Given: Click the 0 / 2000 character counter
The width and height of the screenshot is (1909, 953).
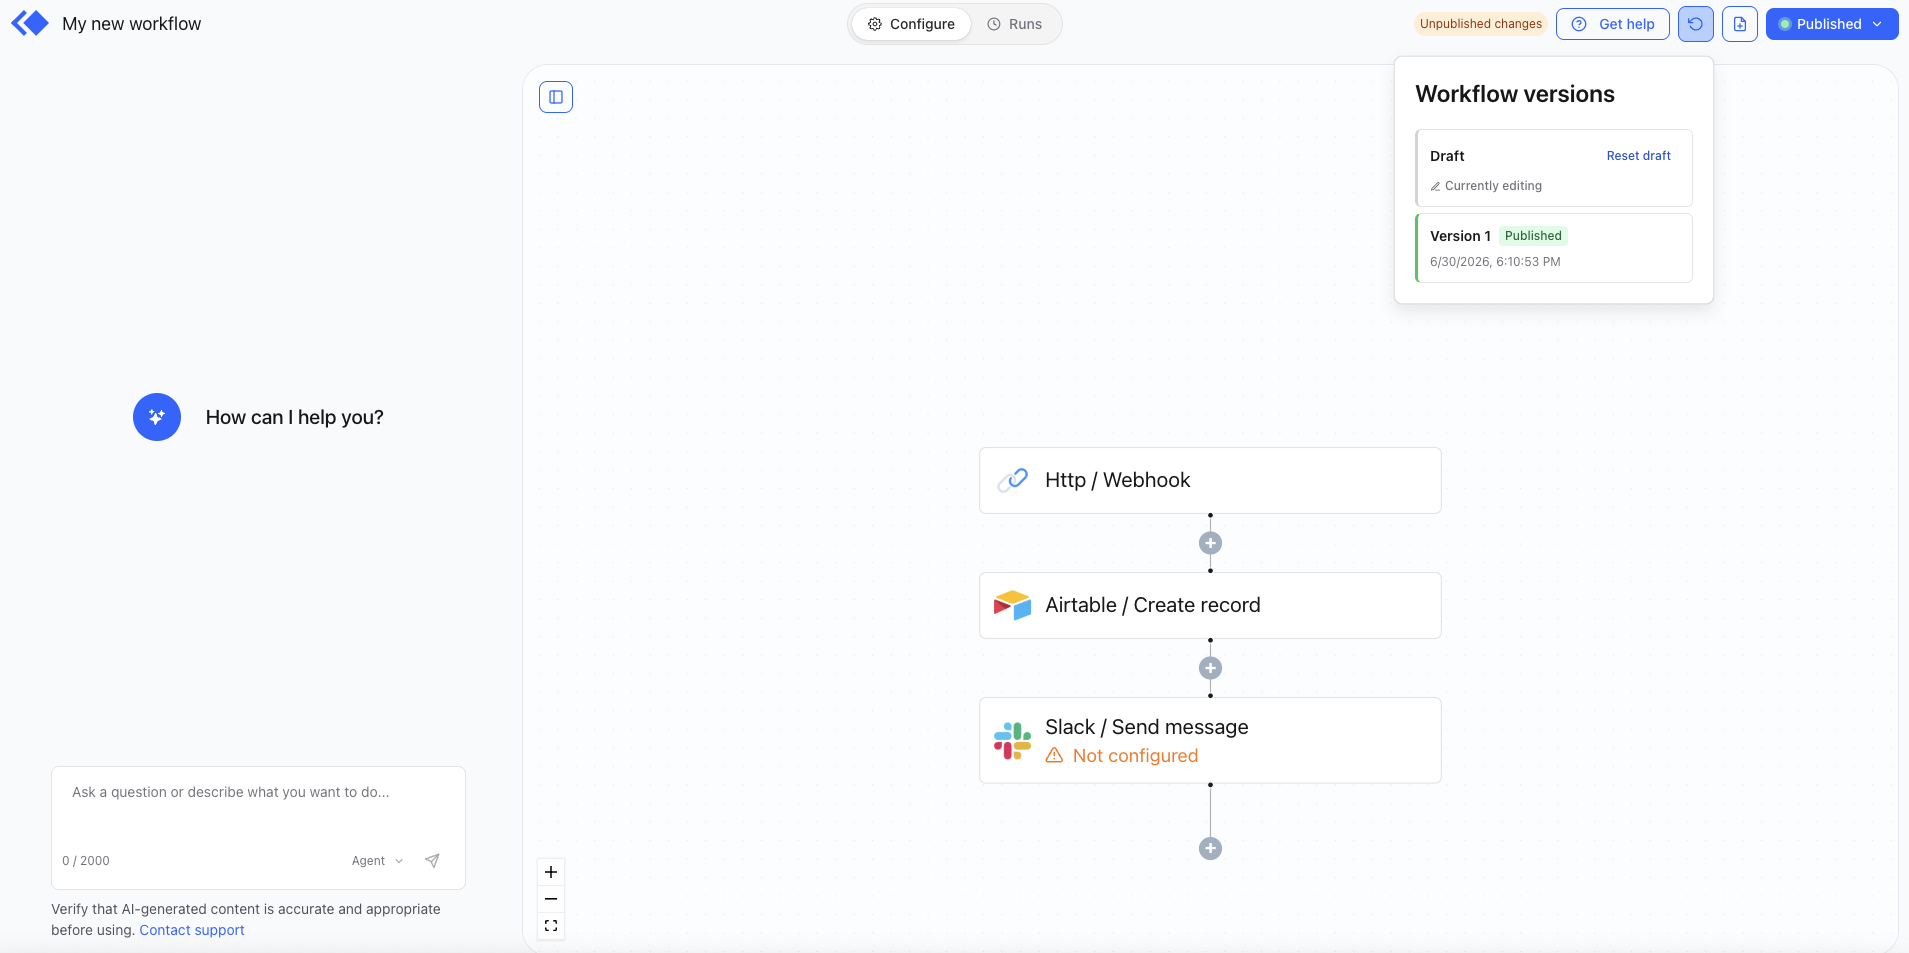Looking at the screenshot, I should (86, 861).
